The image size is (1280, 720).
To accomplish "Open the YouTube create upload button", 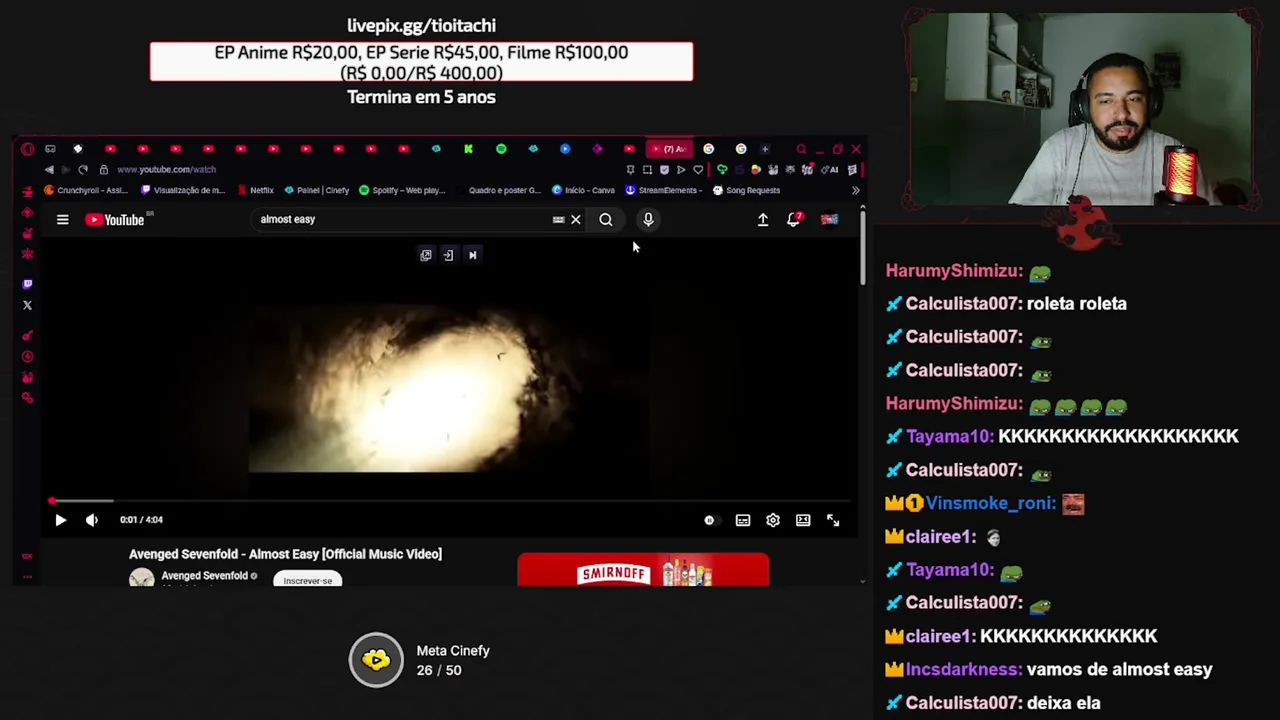I will tap(763, 220).
